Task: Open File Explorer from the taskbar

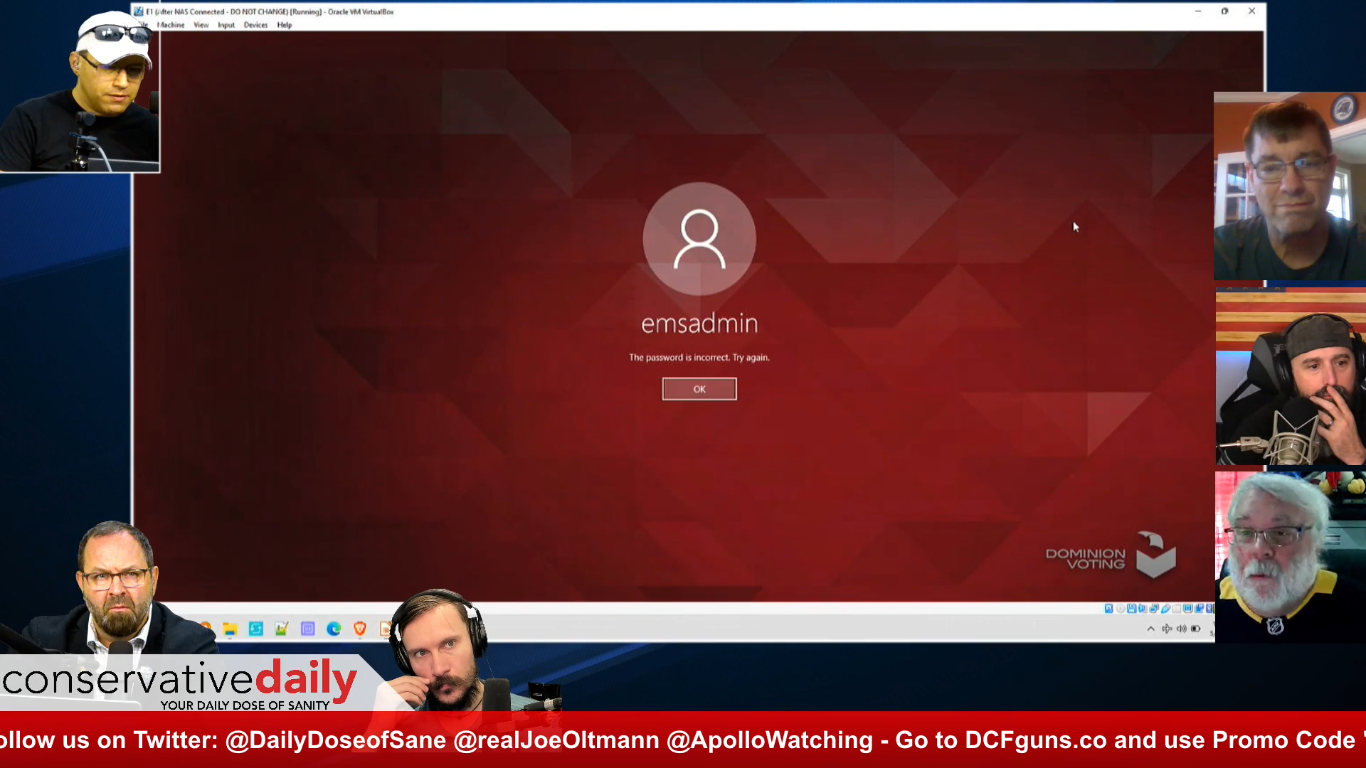Action: click(x=230, y=628)
